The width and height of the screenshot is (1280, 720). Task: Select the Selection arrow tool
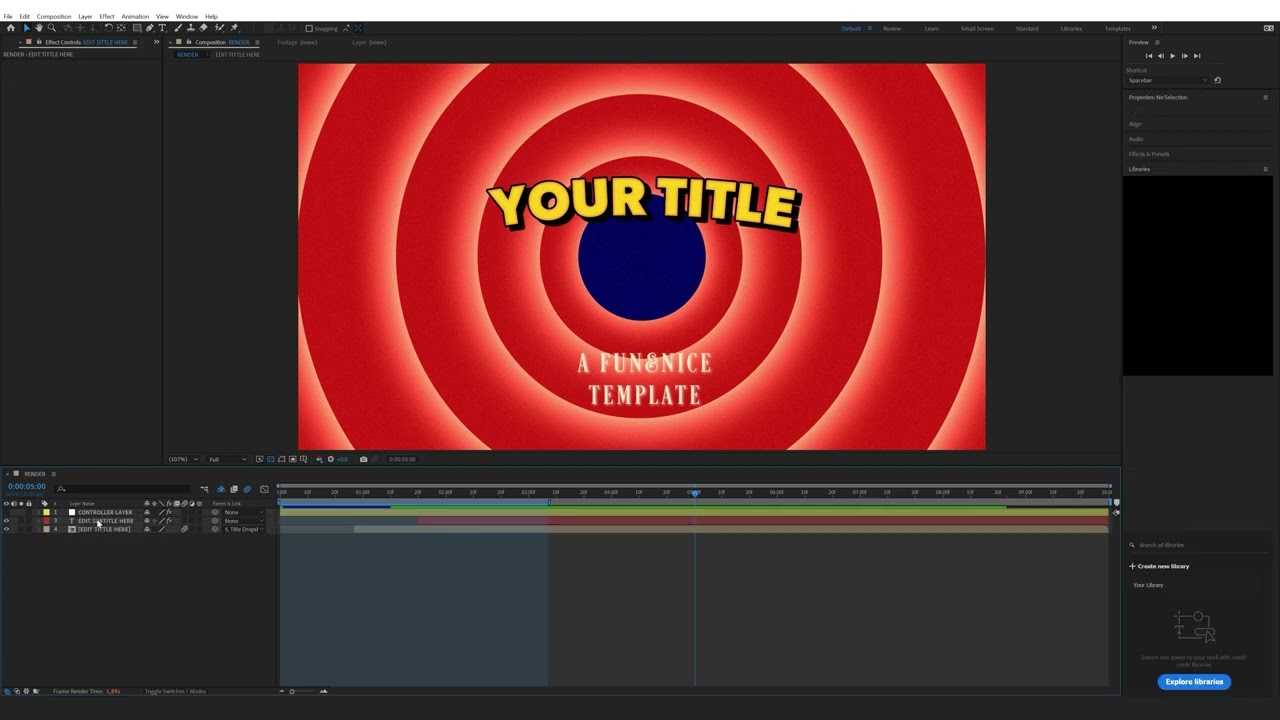tap(27, 28)
